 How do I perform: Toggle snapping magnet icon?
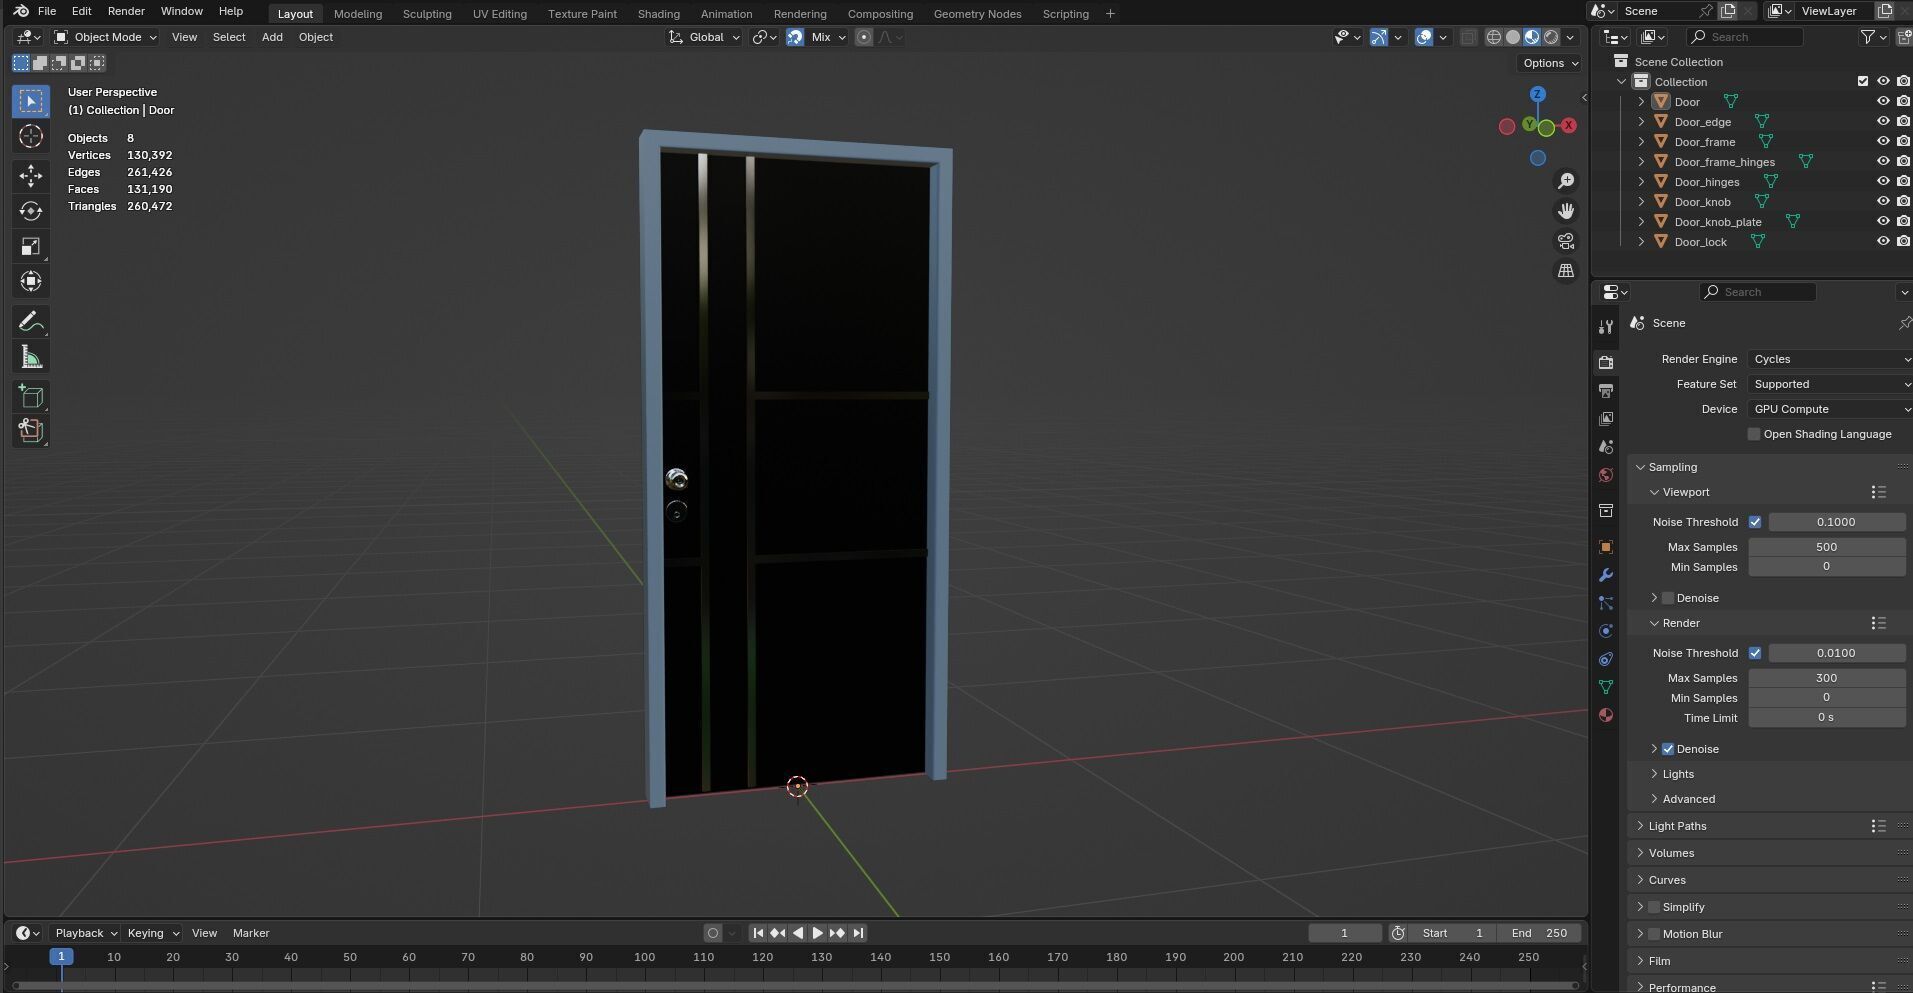[x=795, y=37]
